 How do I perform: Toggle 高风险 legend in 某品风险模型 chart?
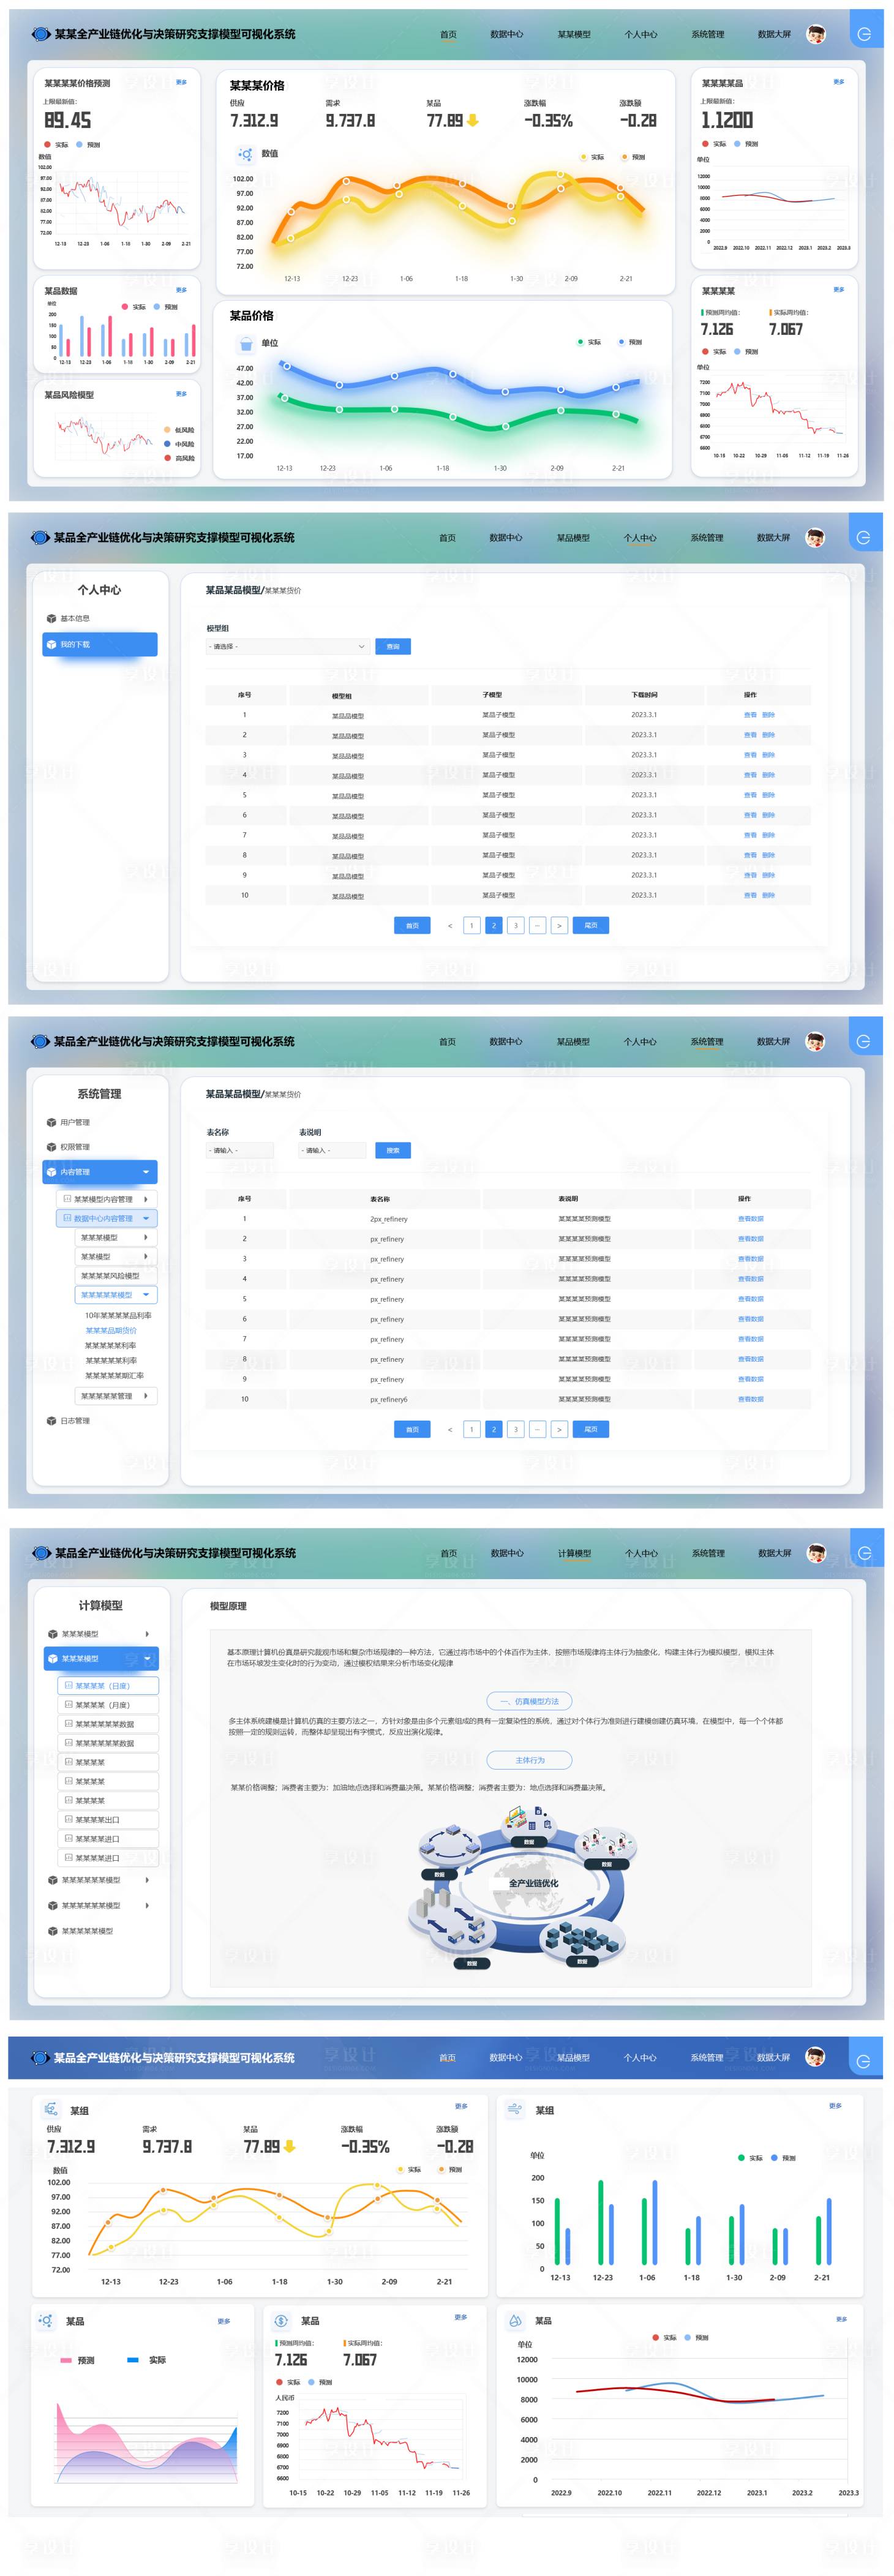(x=179, y=458)
